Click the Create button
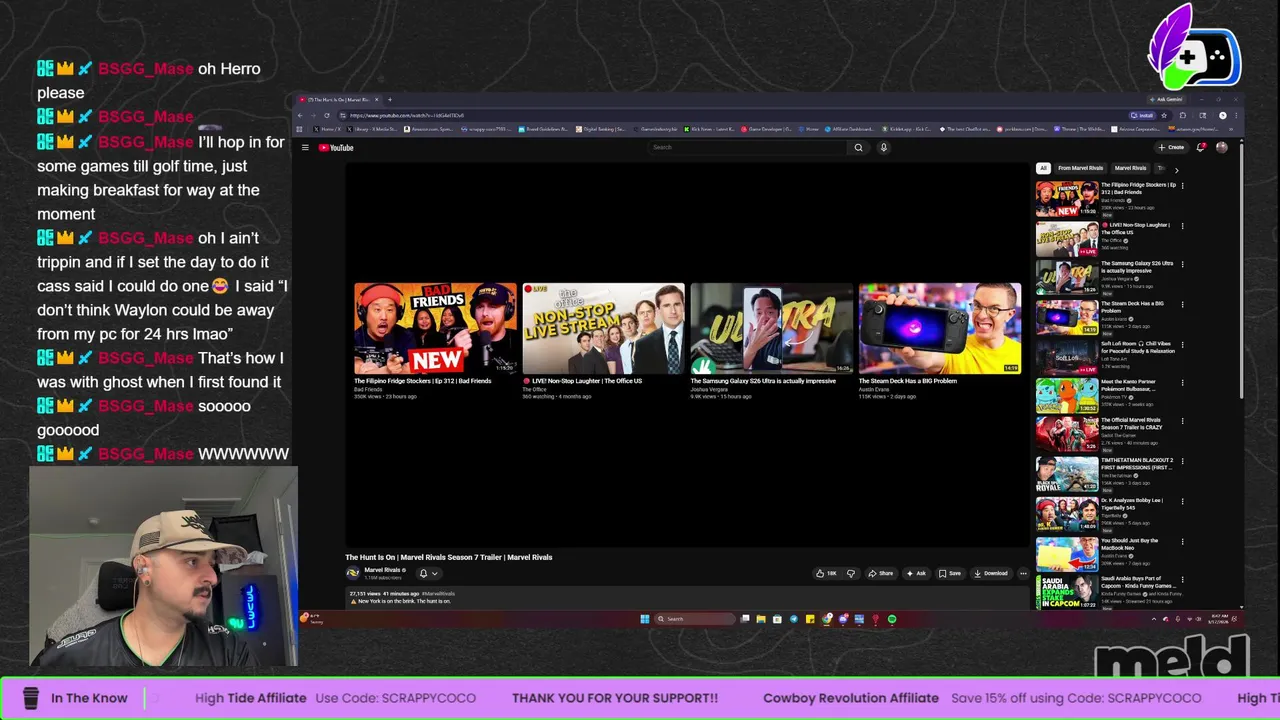The height and width of the screenshot is (720, 1280). pyautogui.click(x=1171, y=147)
